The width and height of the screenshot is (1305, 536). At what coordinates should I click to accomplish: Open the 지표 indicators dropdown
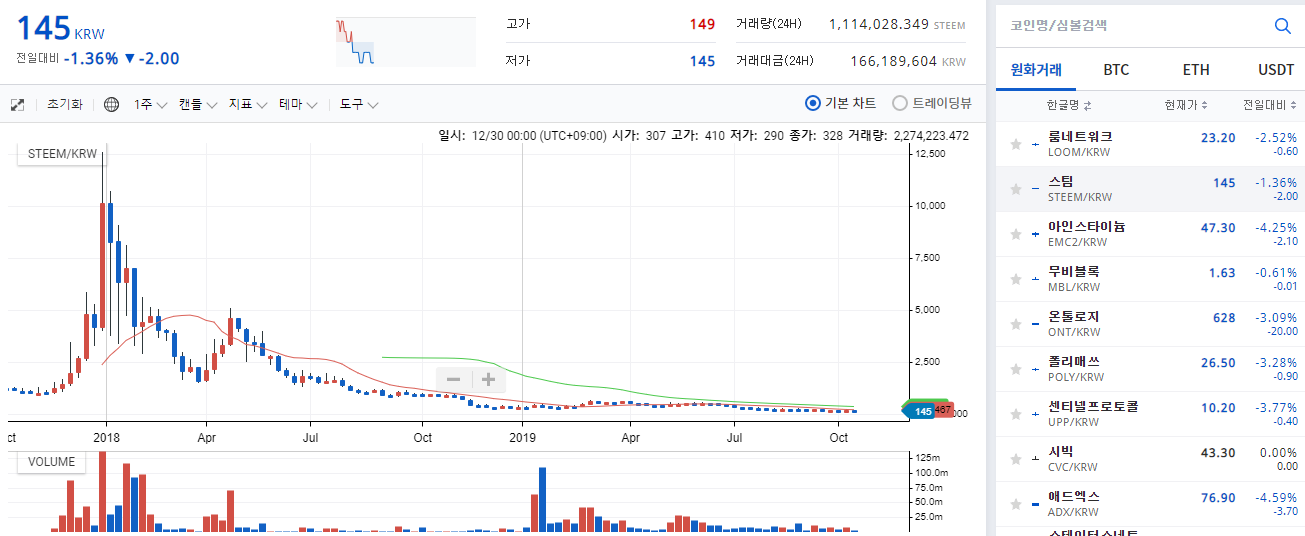pyautogui.click(x=248, y=105)
